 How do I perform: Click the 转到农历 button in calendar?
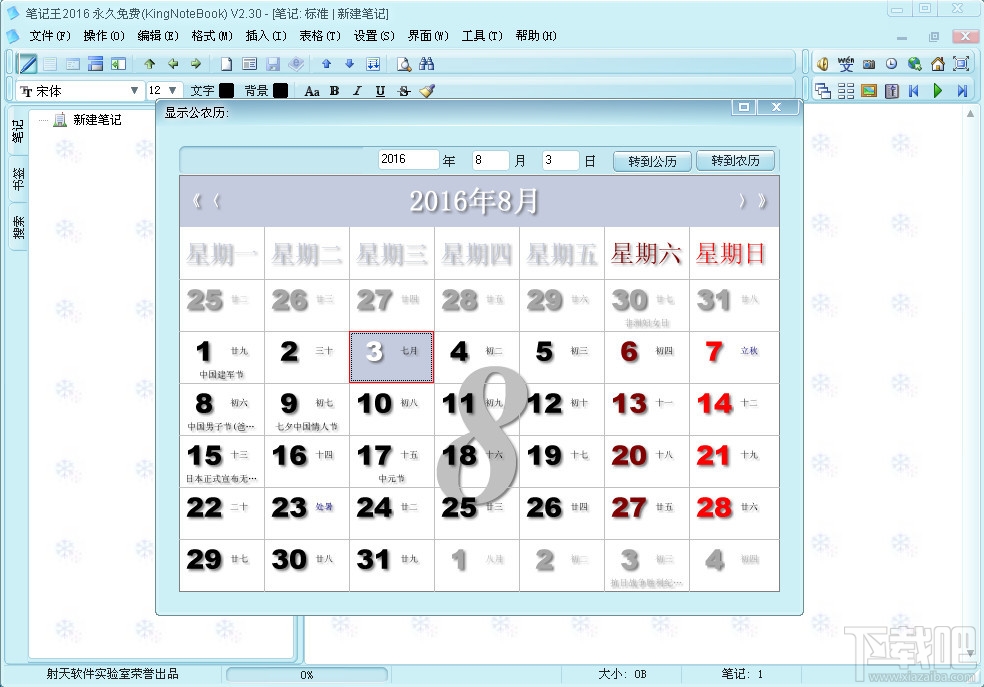(x=737, y=159)
